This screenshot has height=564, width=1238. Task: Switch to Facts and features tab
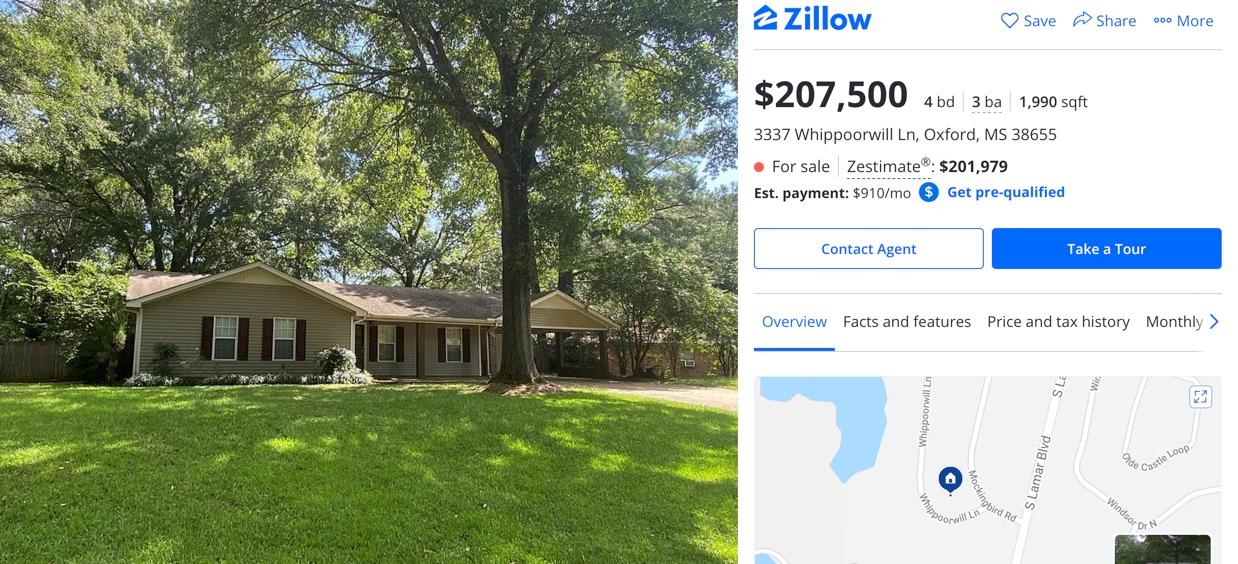907,321
